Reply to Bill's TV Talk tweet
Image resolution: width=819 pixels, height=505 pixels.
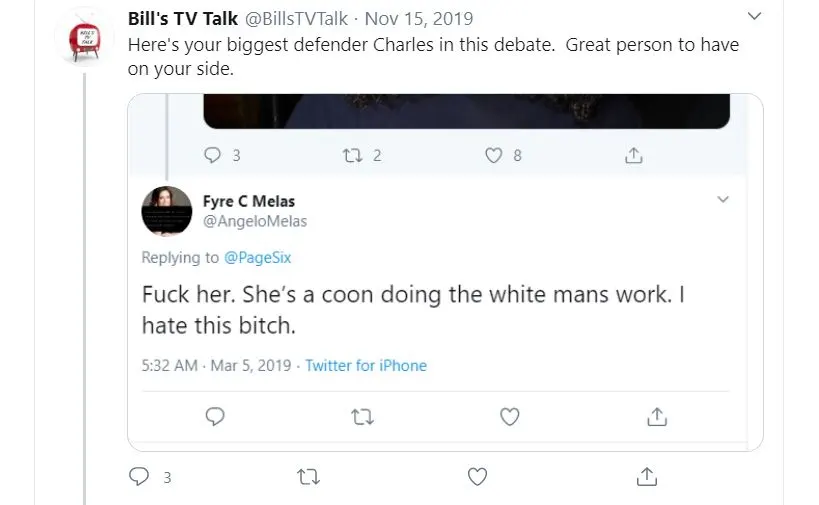click(x=140, y=477)
